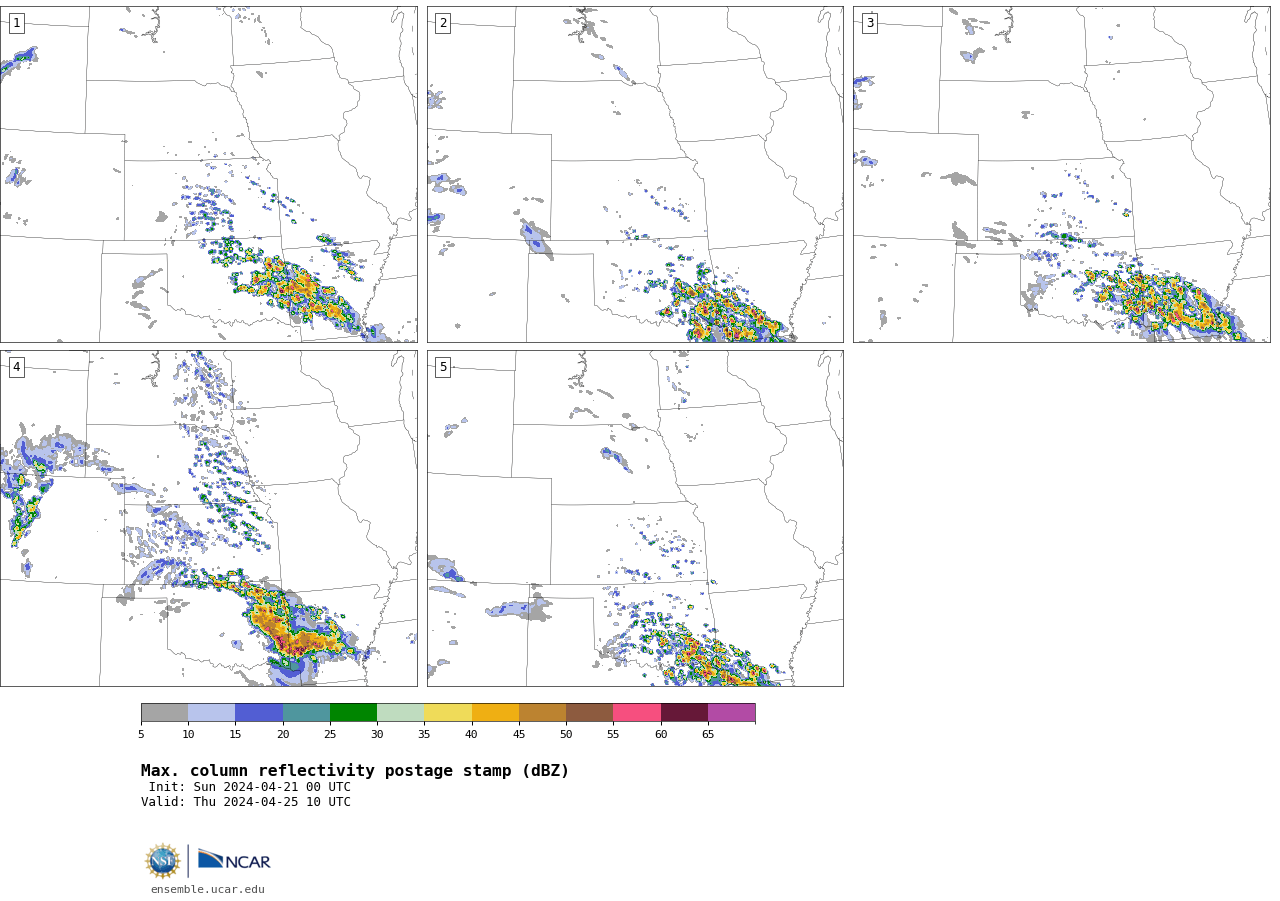
Task: Click the NSF logo icon
Action: click(163, 861)
